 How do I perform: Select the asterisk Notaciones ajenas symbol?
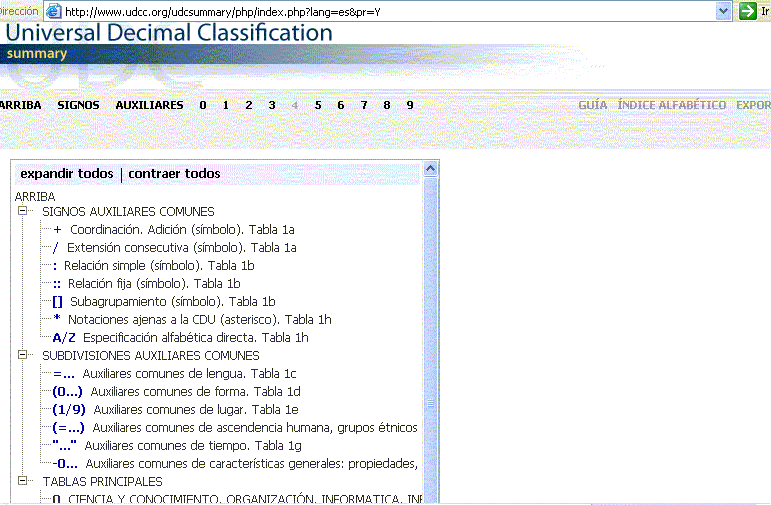tap(57, 320)
